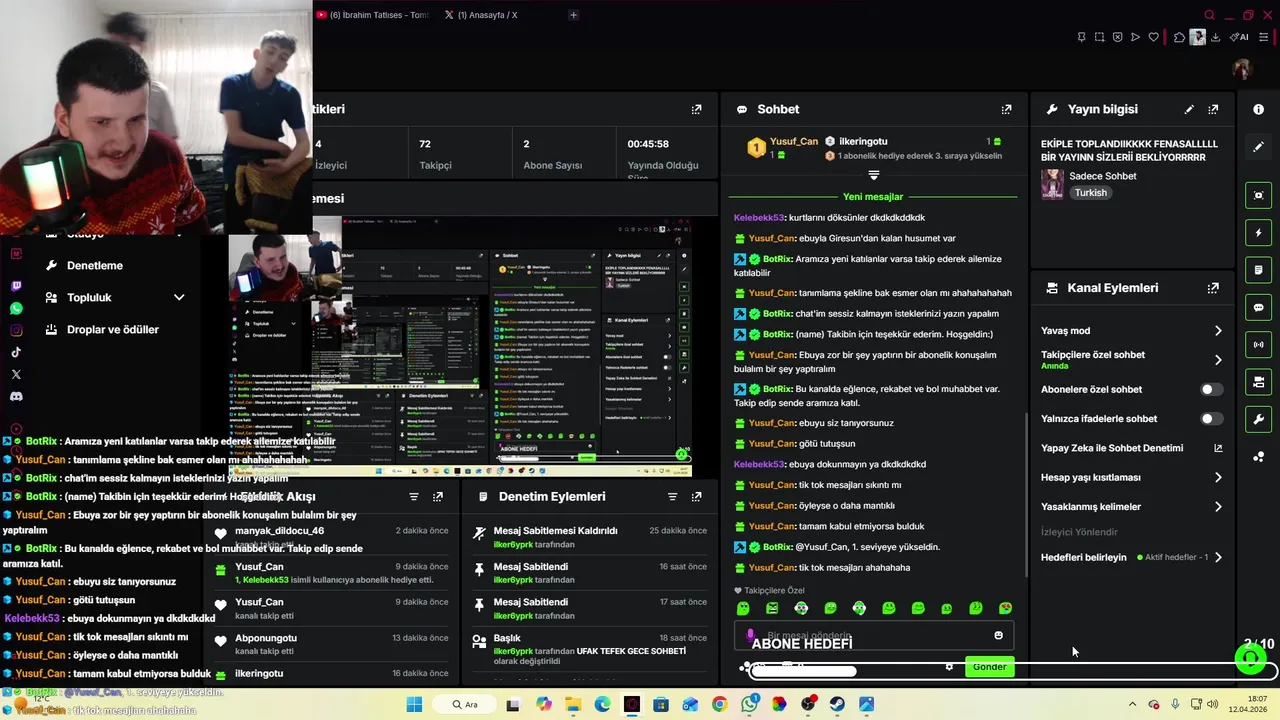1280x720 pixels.
Task: Open Windows Start menu
Action: click(x=414, y=704)
